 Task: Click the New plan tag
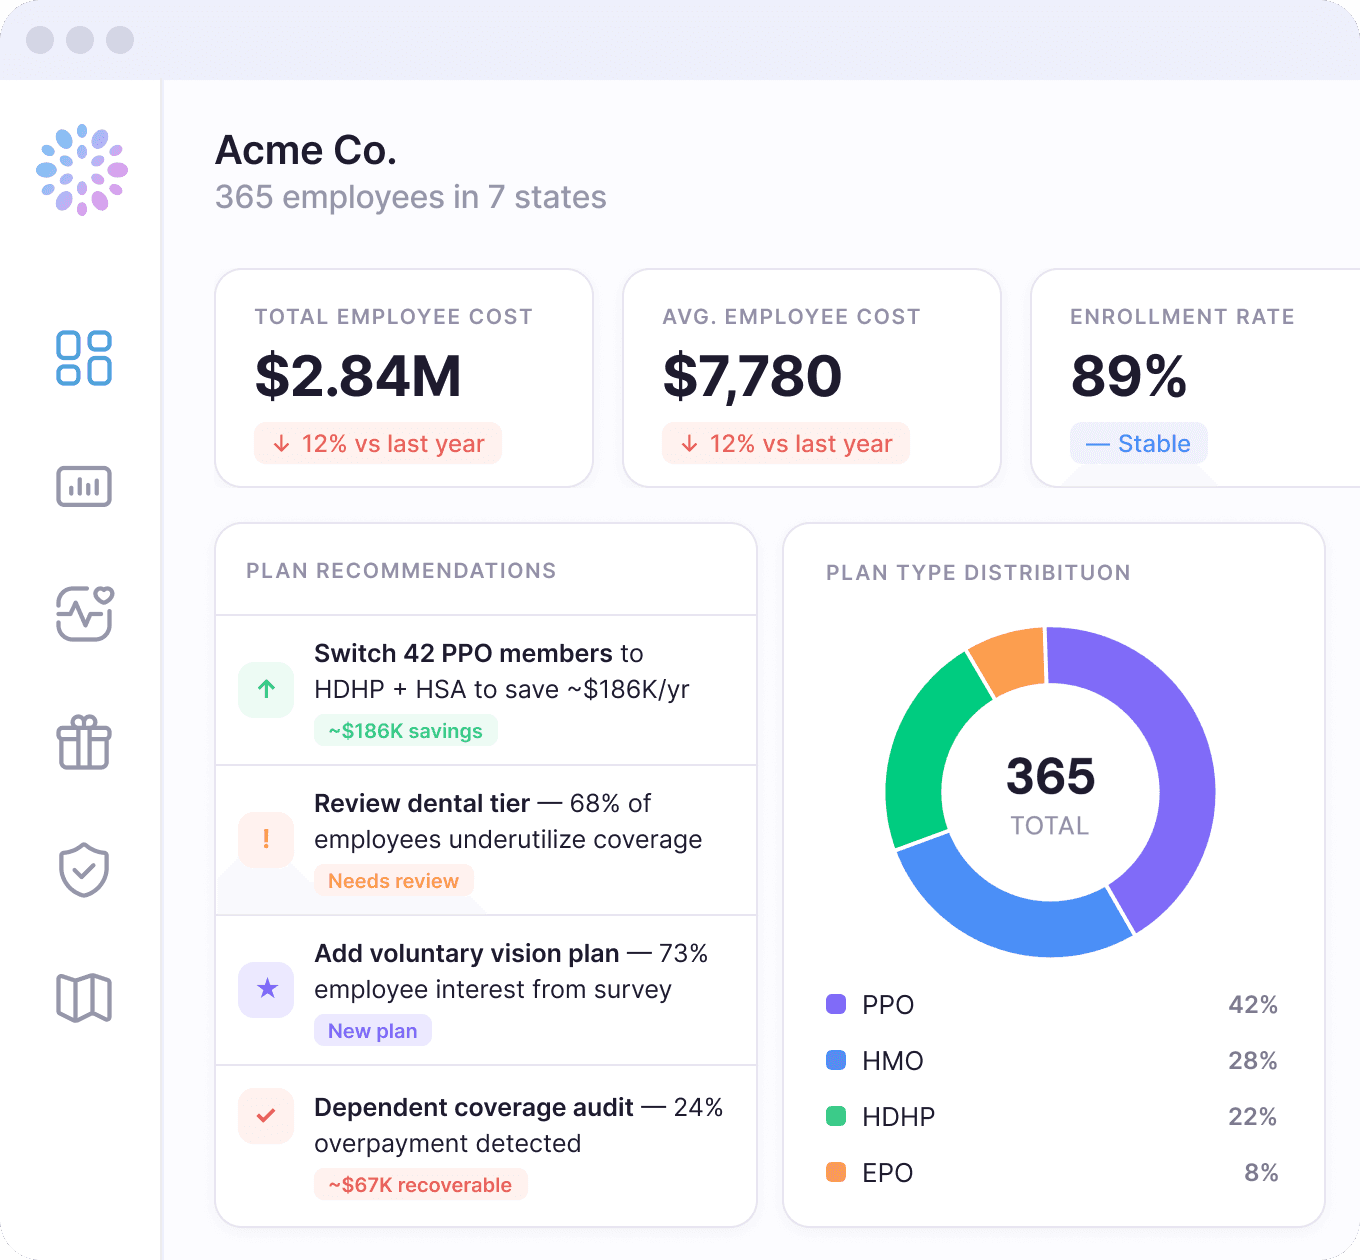pyautogui.click(x=373, y=1031)
